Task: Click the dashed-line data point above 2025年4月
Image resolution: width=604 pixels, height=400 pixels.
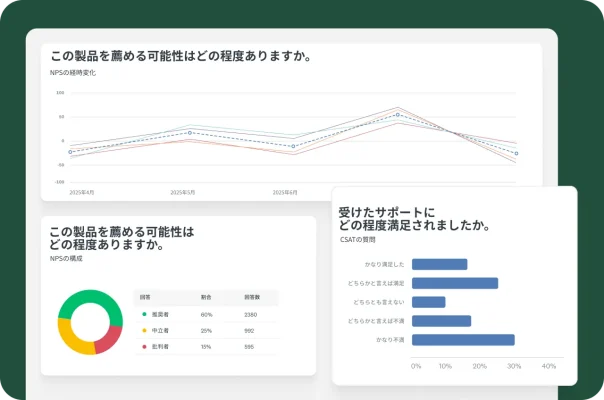Action: [70, 152]
